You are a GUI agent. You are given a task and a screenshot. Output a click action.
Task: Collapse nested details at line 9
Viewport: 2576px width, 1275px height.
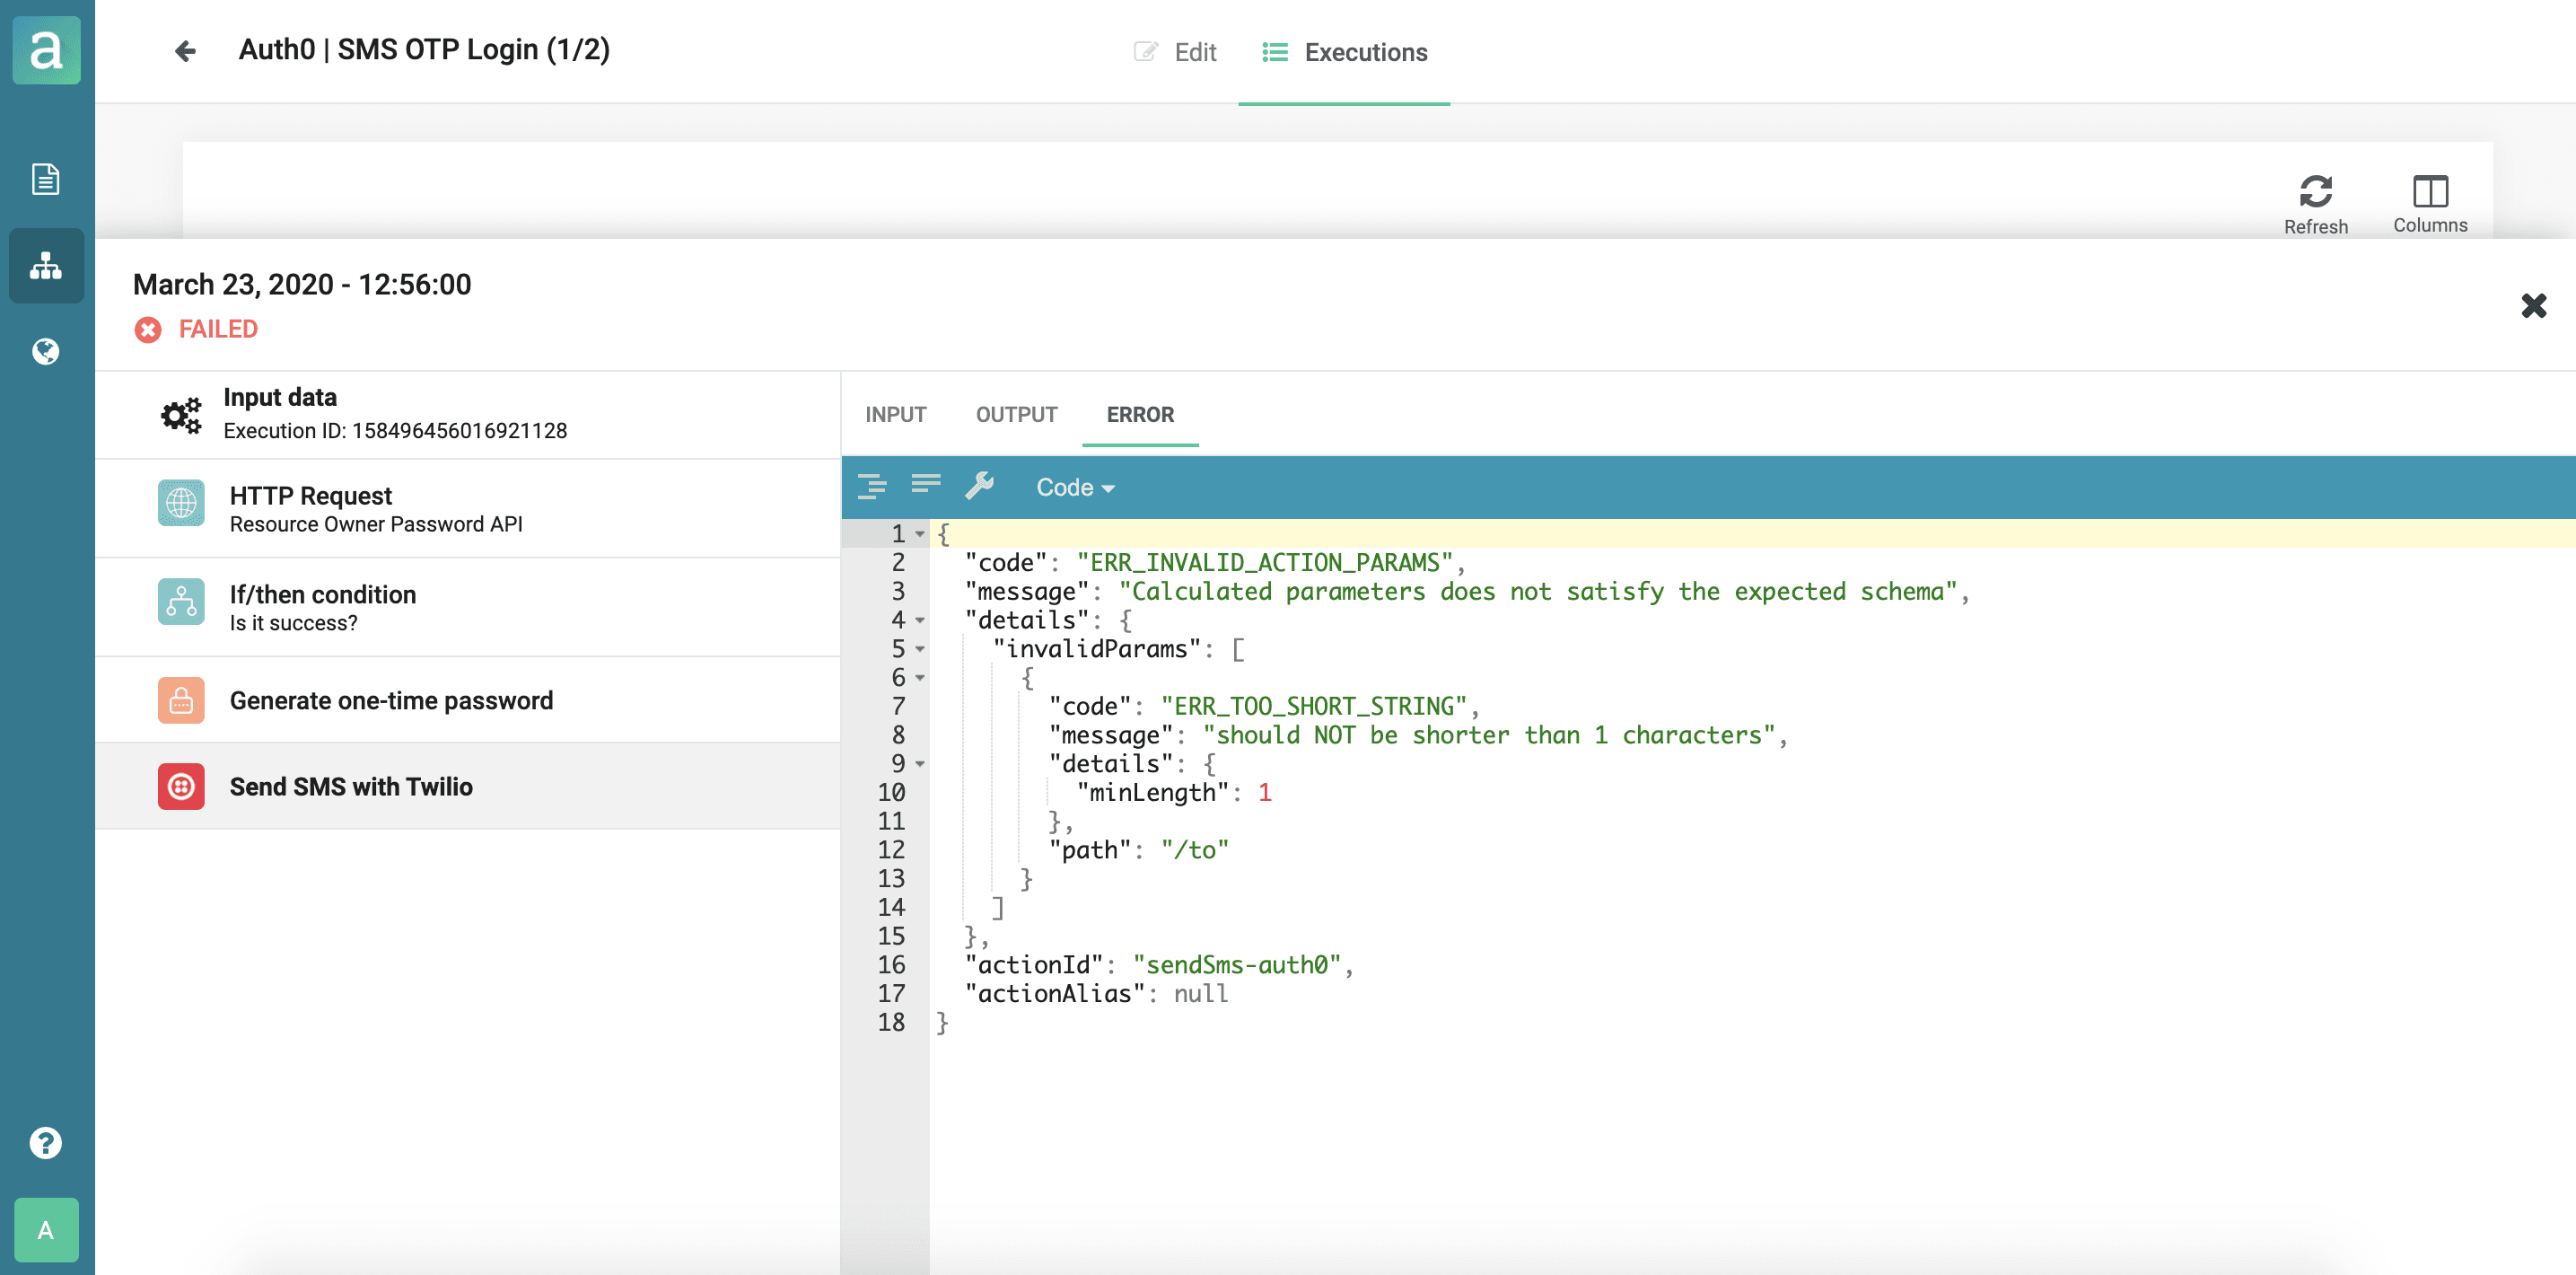pyautogui.click(x=920, y=764)
